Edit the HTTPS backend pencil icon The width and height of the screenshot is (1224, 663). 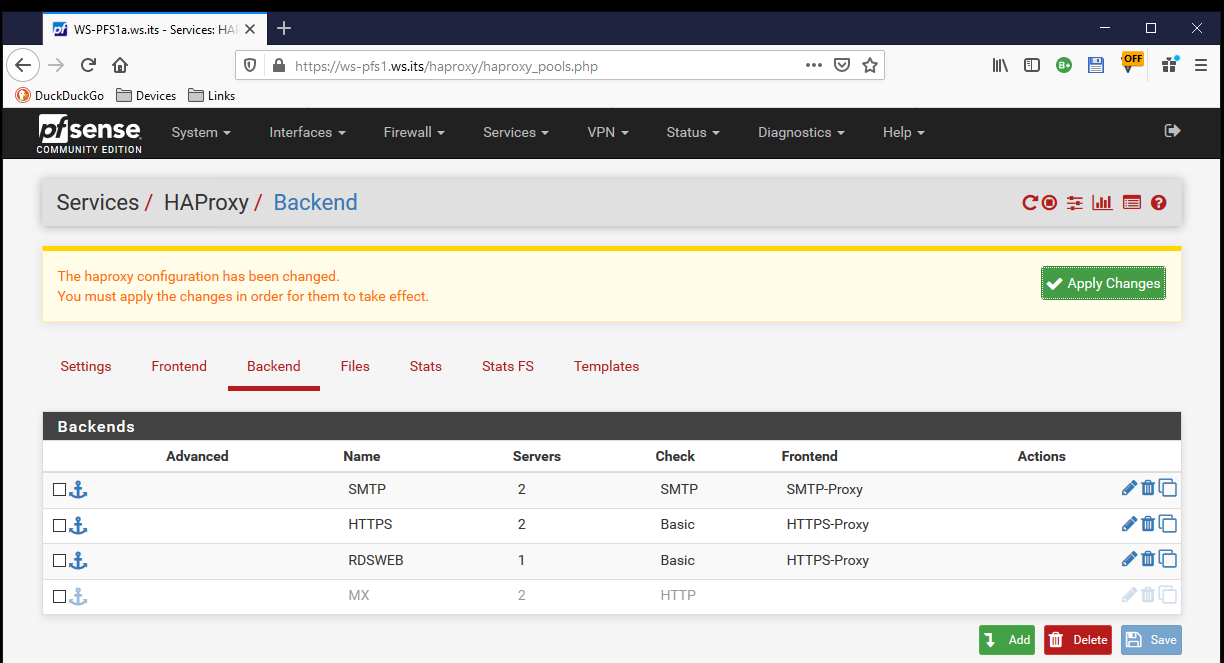point(1130,524)
